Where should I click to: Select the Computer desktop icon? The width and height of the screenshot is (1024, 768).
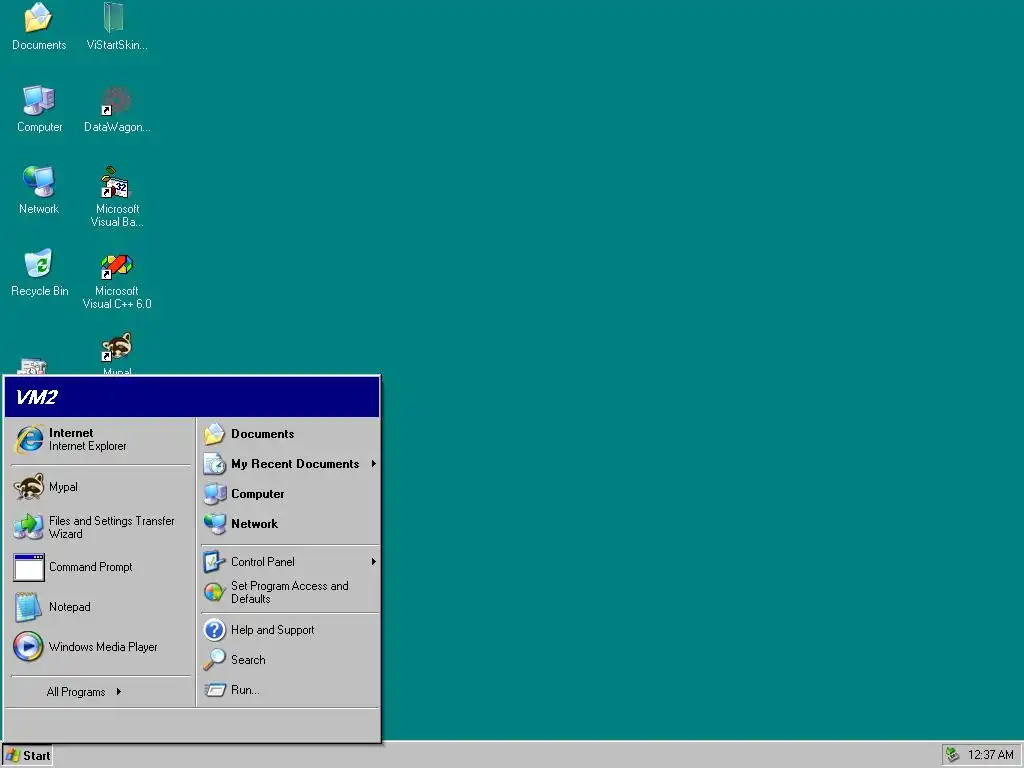click(x=39, y=109)
